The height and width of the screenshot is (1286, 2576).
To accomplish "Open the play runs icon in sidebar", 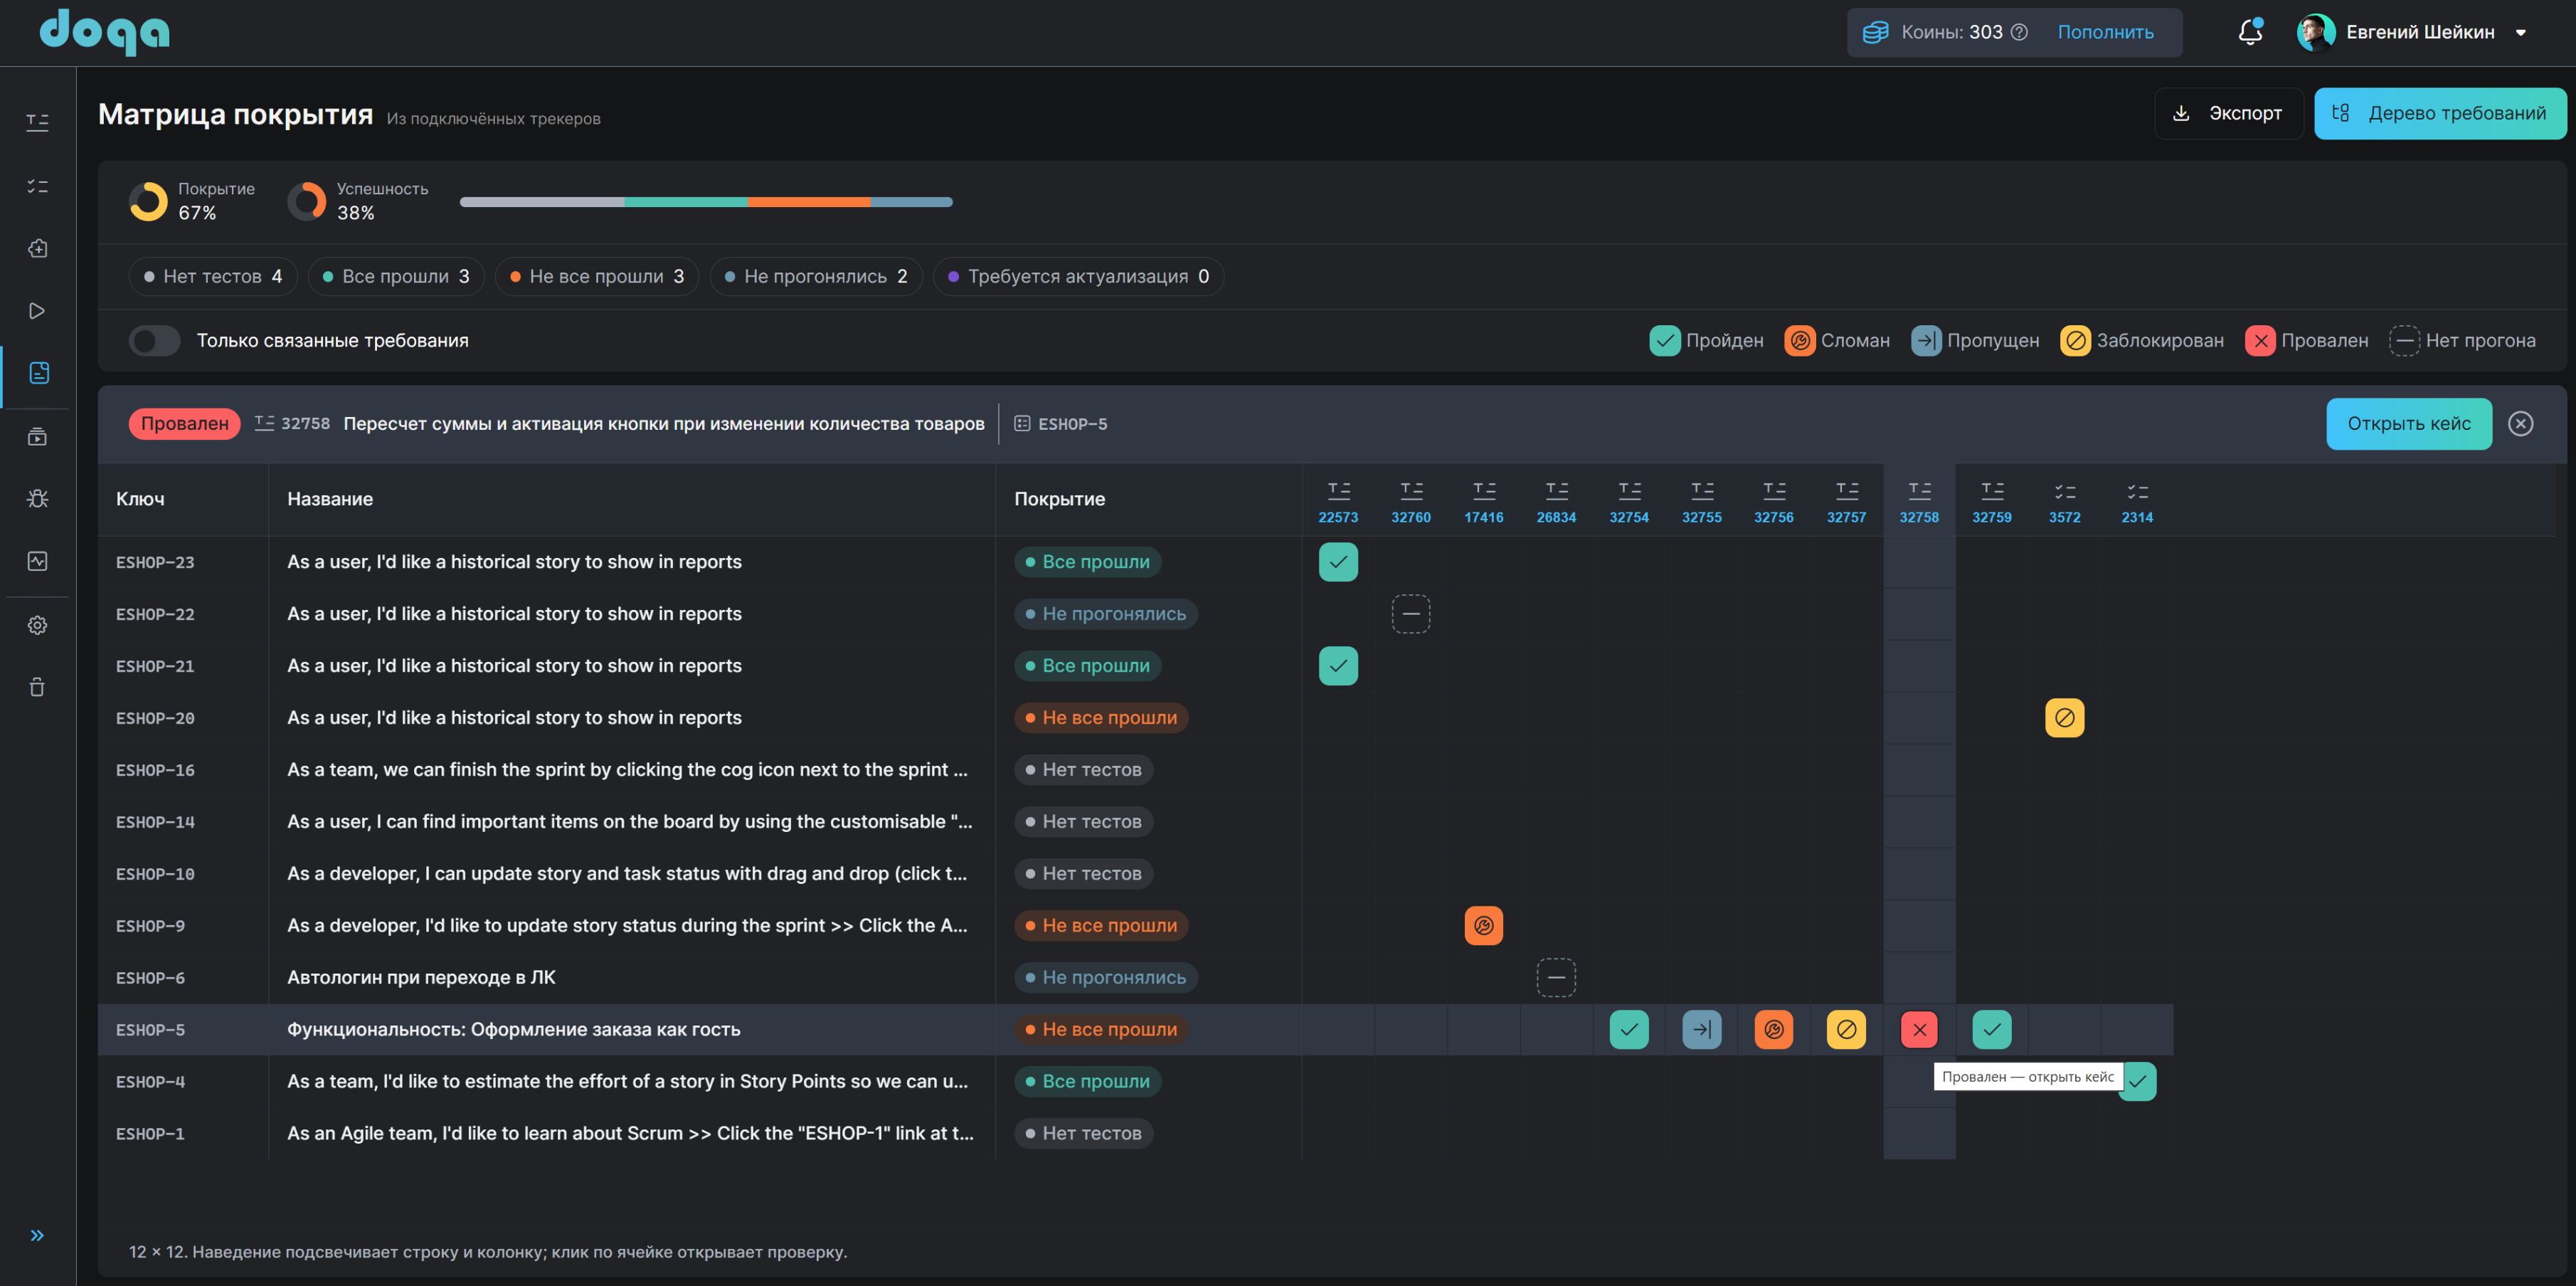I will tap(37, 311).
